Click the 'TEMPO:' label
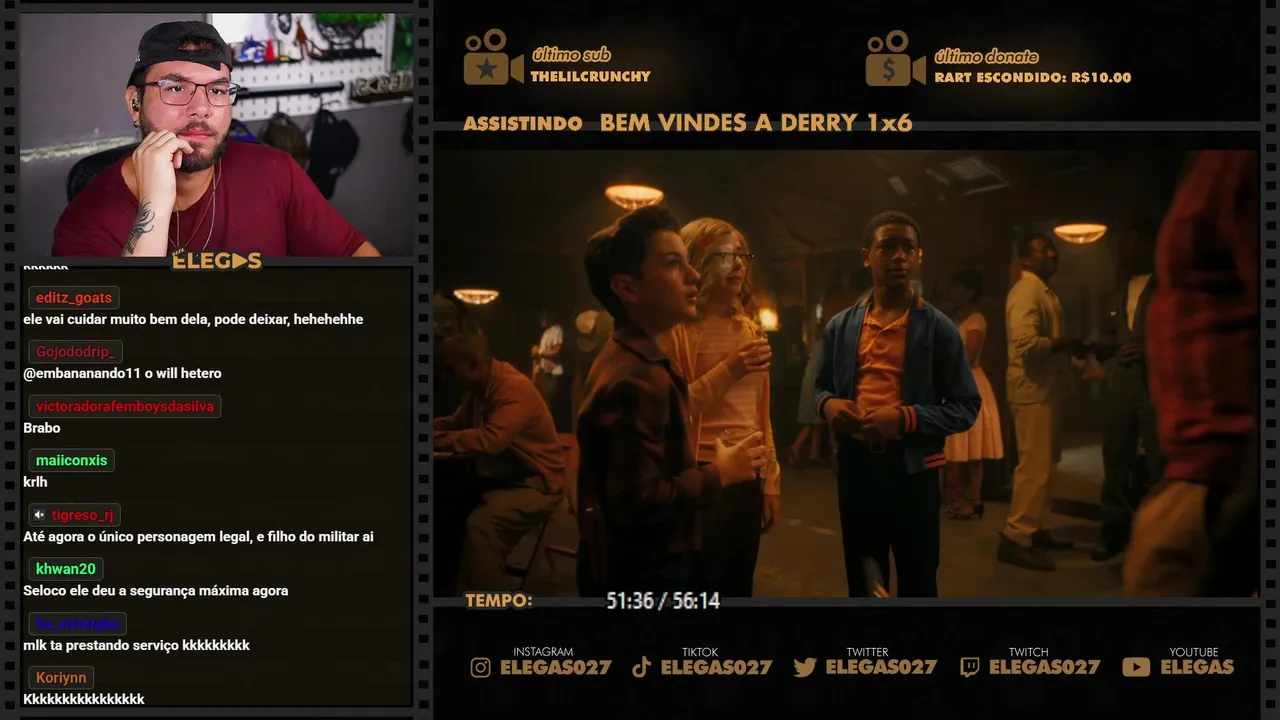 [x=499, y=601]
